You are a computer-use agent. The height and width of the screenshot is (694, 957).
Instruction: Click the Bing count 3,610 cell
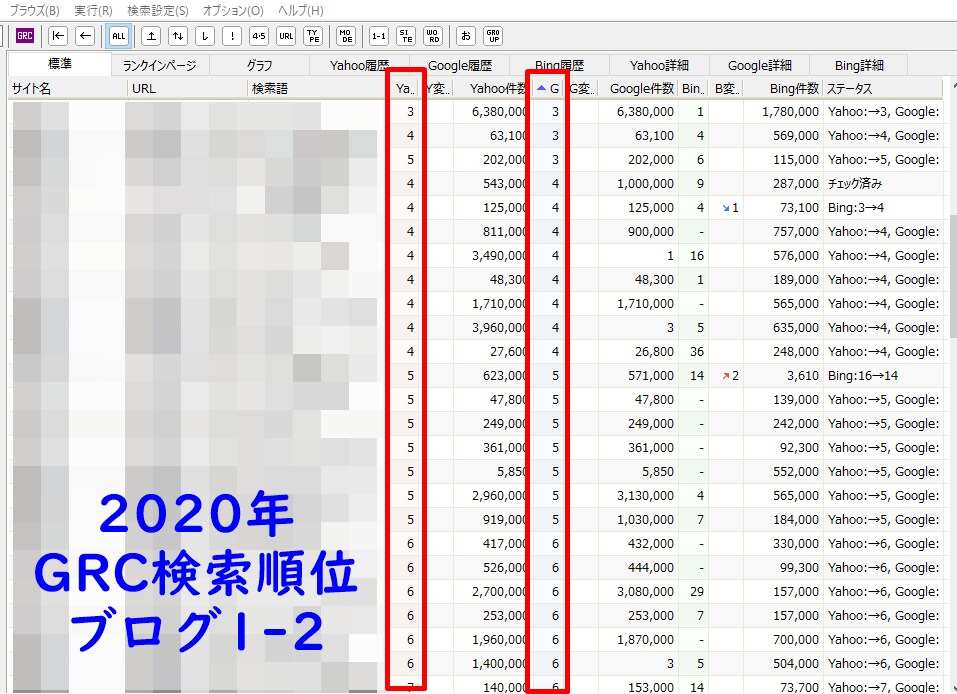pos(783,375)
